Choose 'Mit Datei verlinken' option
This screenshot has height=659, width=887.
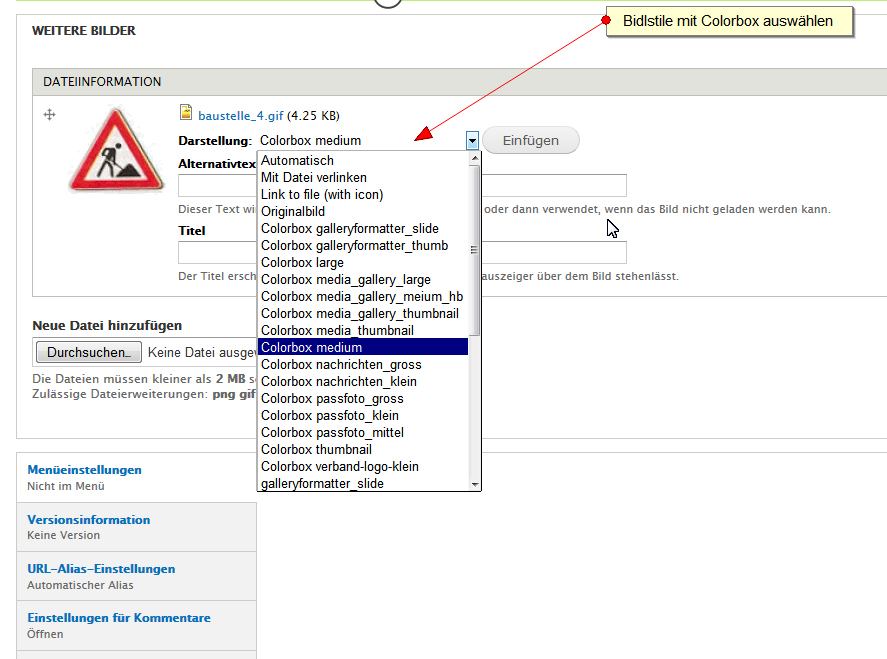[313, 177]
